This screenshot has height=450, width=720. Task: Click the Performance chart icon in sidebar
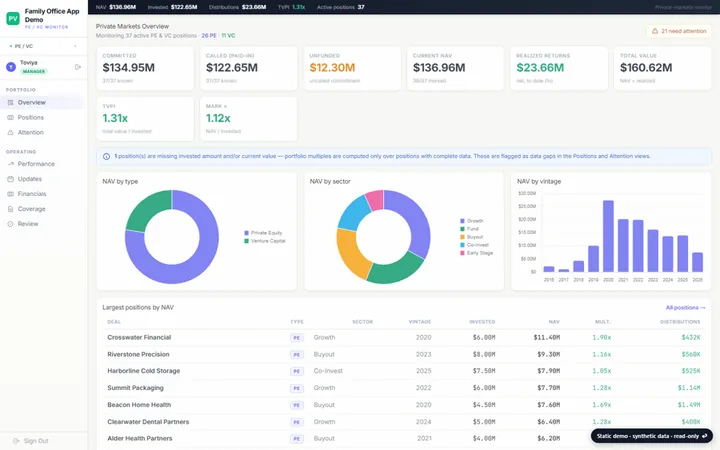tap(11, 164)
